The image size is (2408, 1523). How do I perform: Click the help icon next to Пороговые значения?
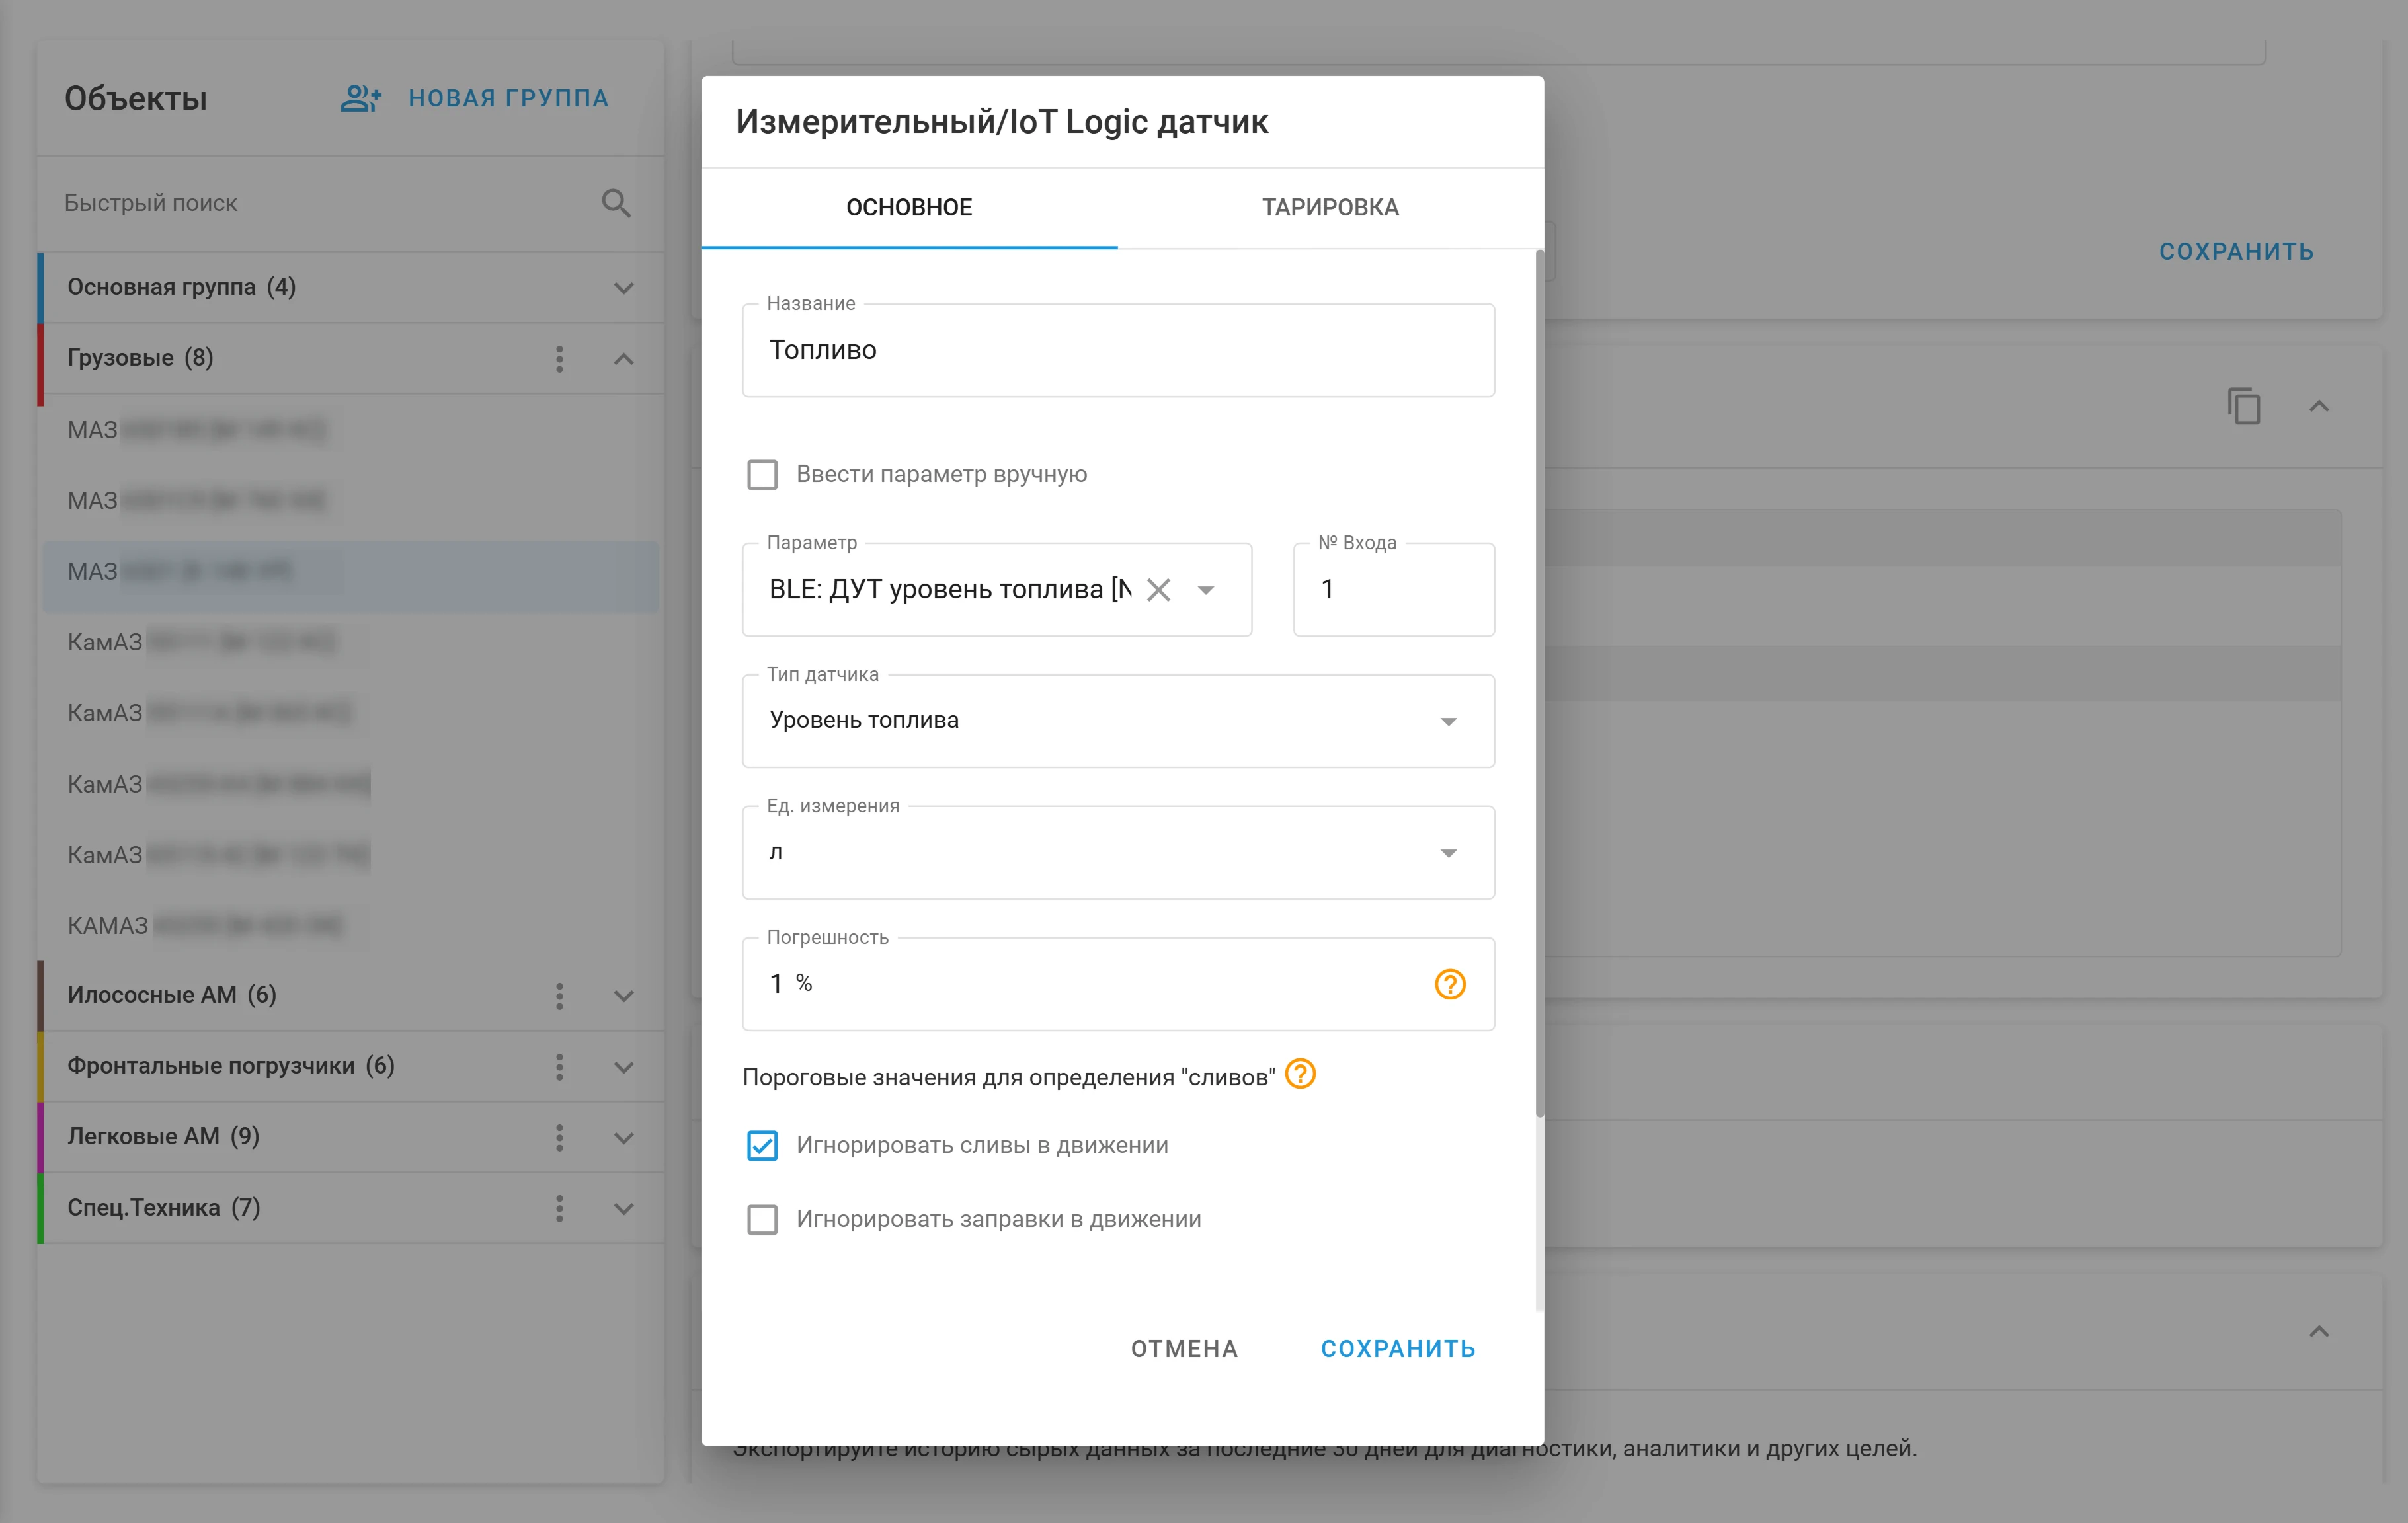(1300, 1074)
